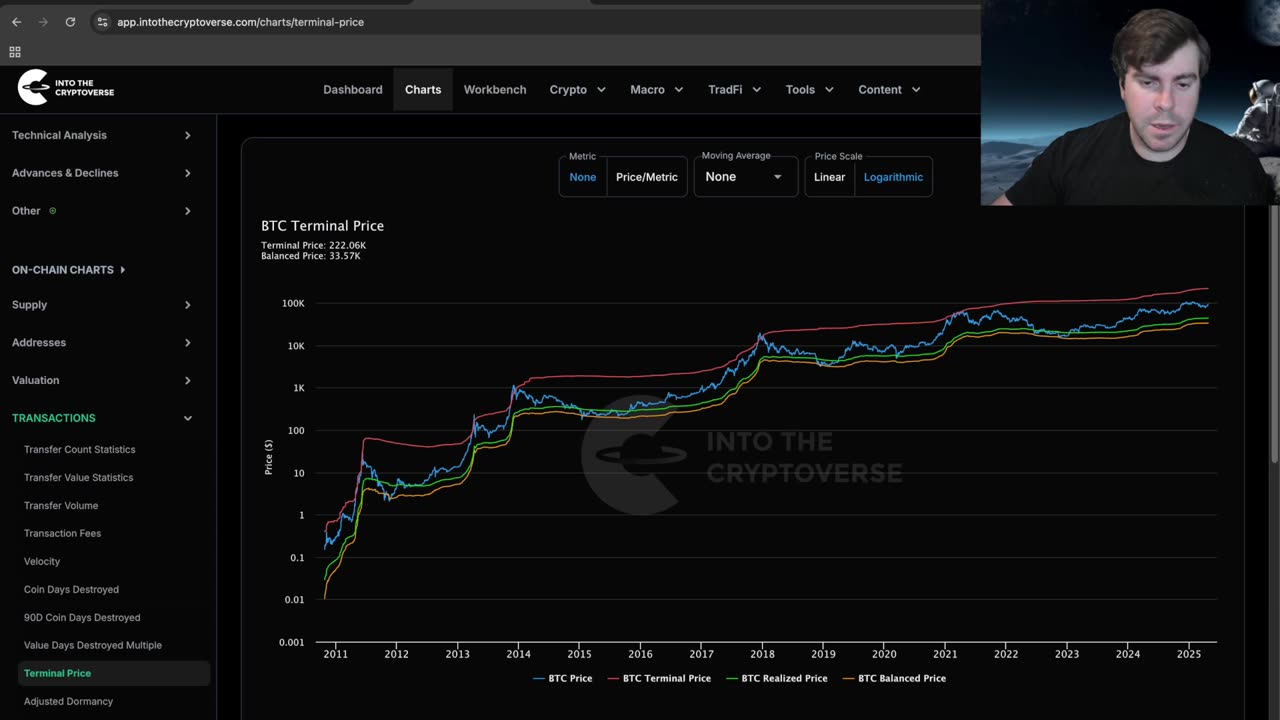Open 90D Coin Days Destroyed chart
The width and height of the screenshot is (1280, 720).
(82, 618)
